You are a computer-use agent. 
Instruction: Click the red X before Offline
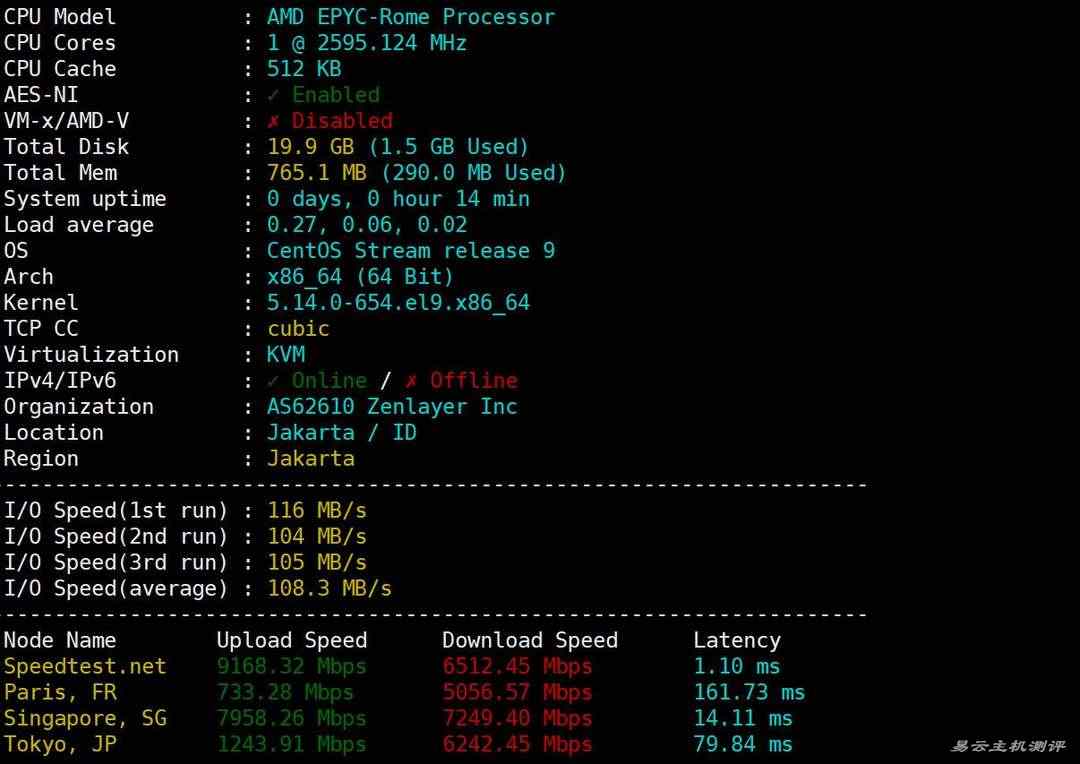412,381
